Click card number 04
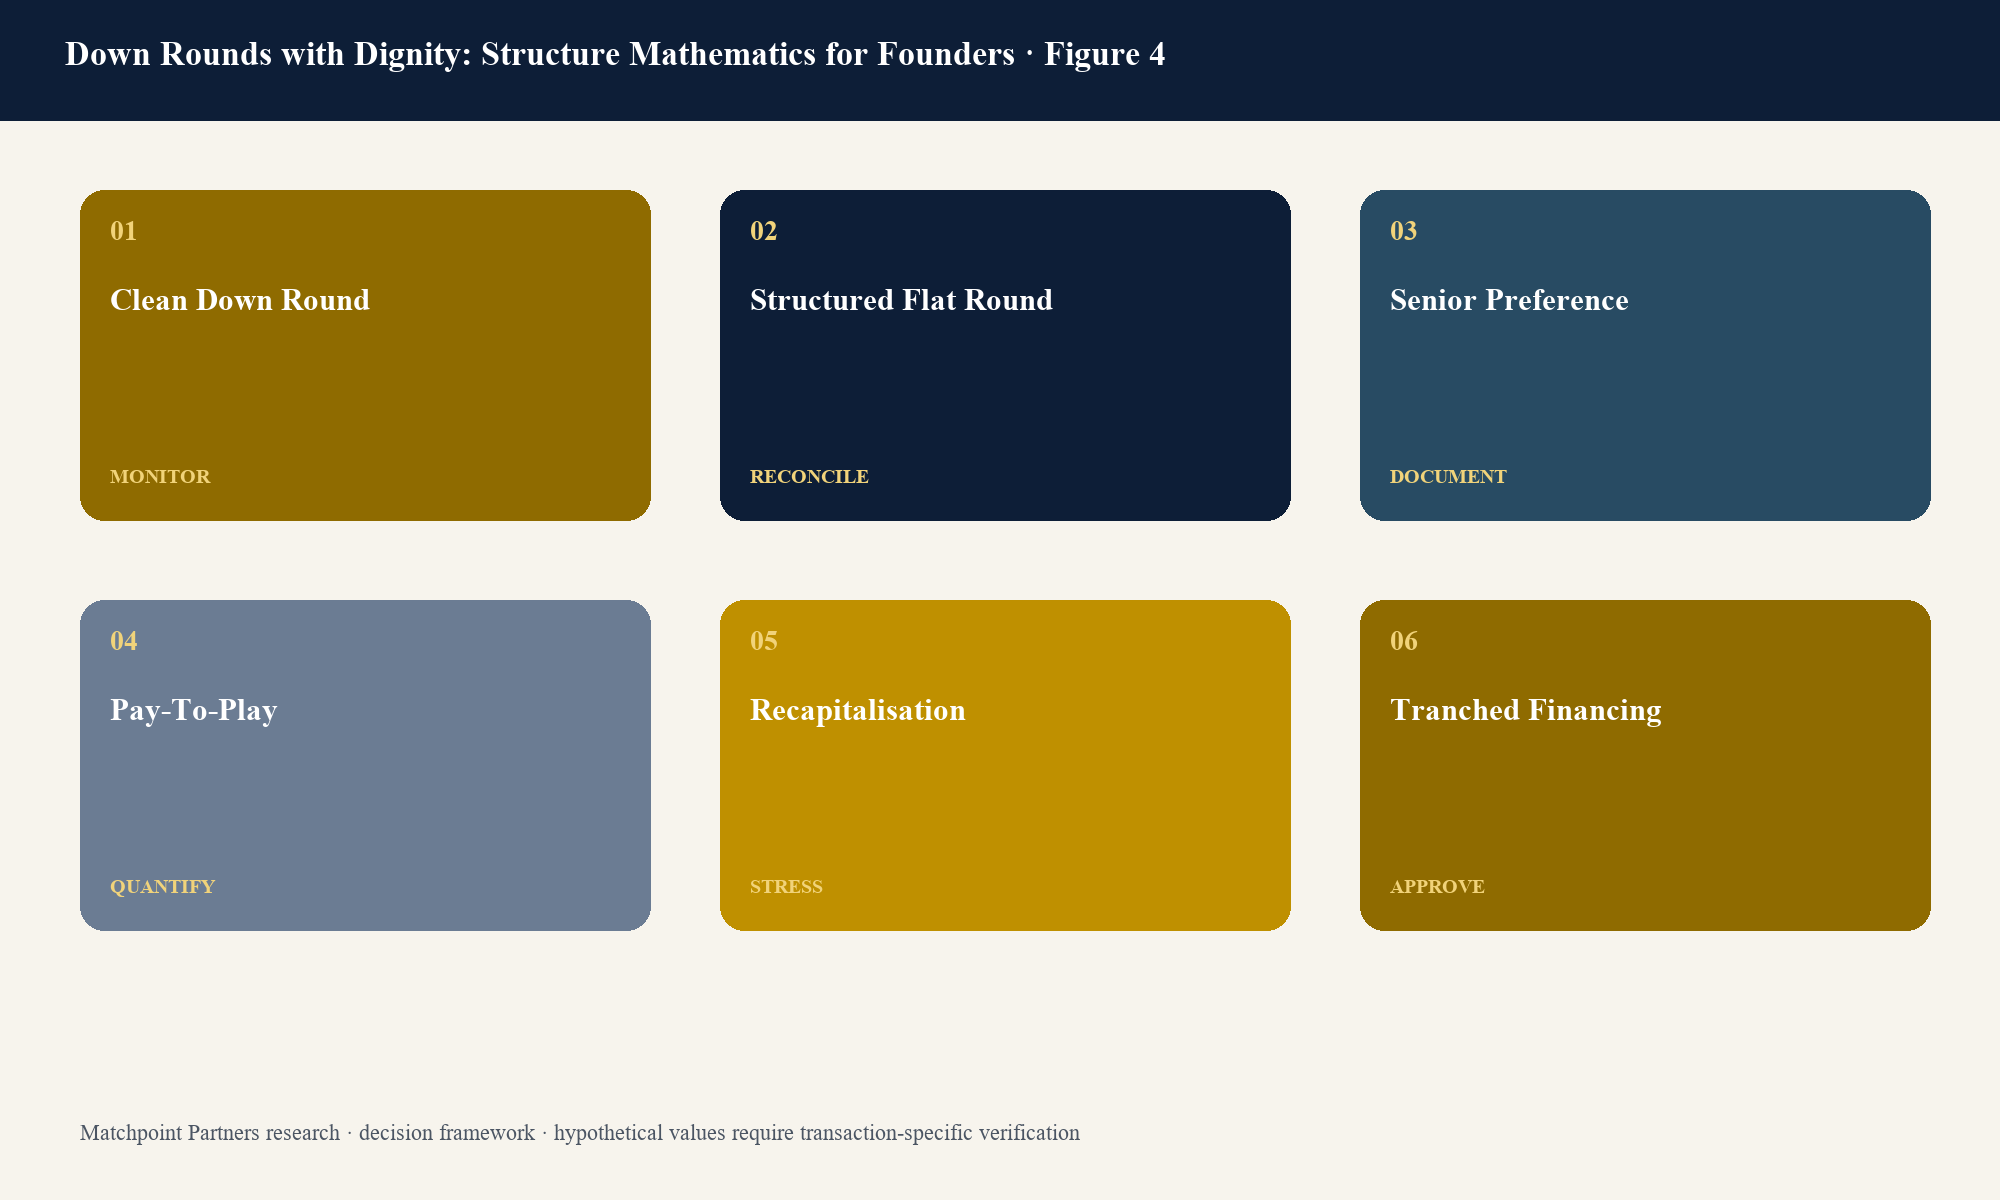2000x1200 pixels. pyautogui.click(x=123, y=641)
